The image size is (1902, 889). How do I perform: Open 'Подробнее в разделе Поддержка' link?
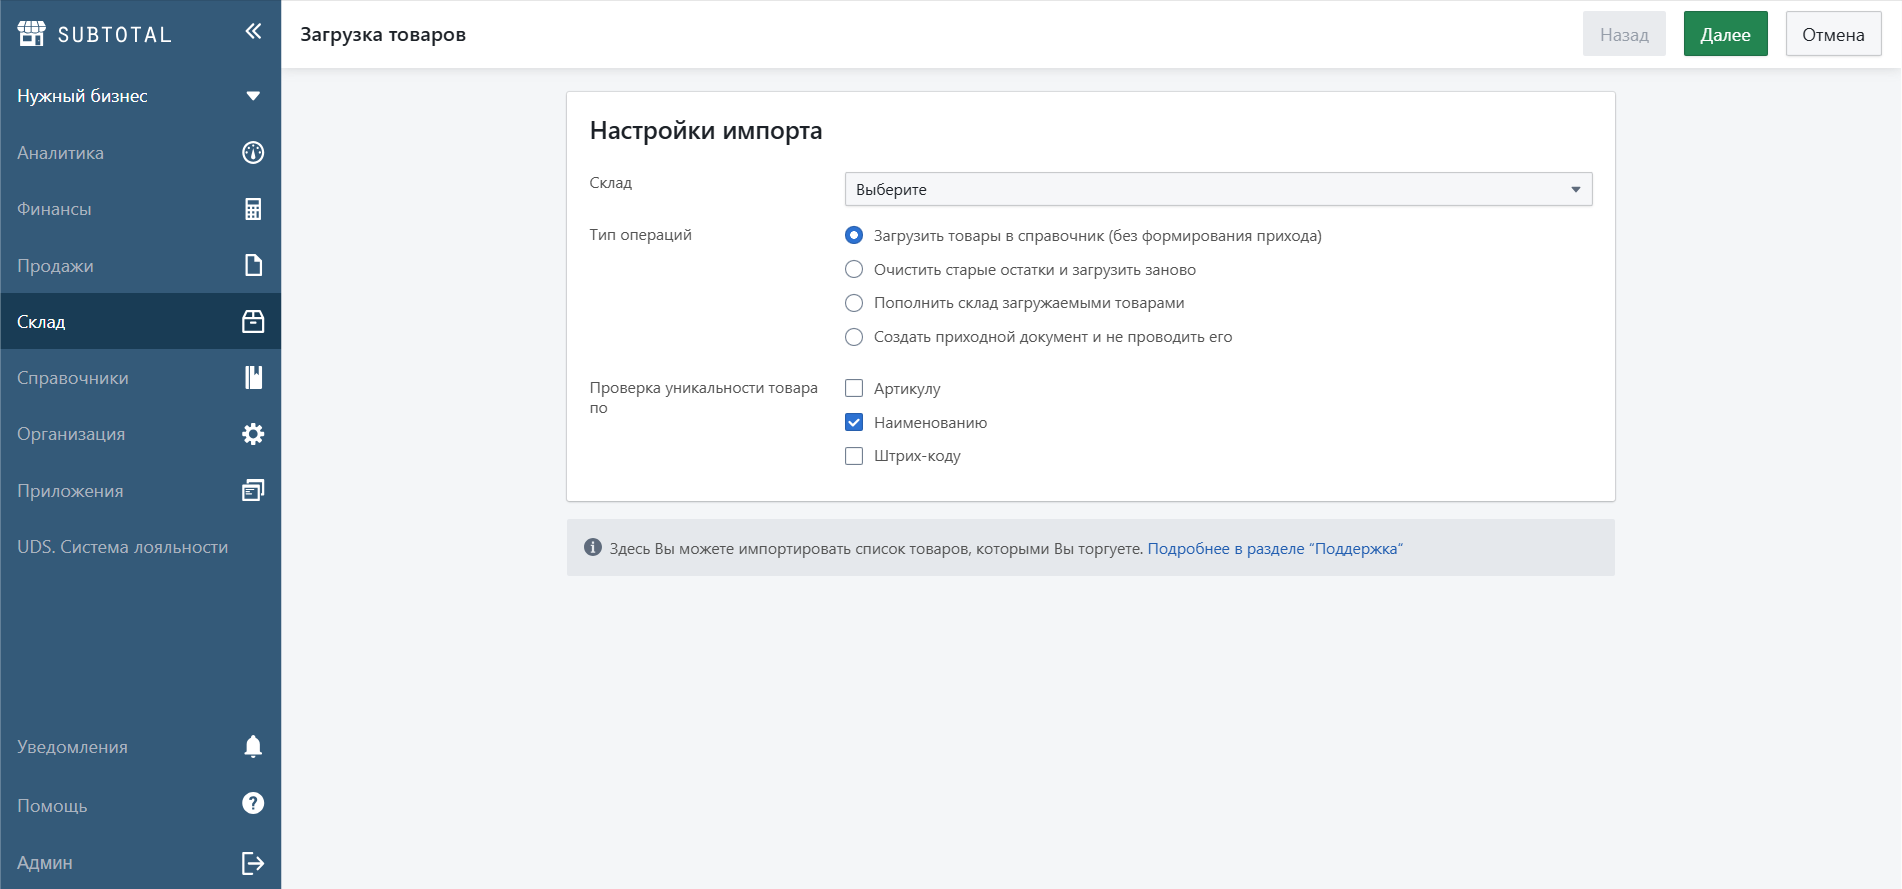(x=1274, y=549)
